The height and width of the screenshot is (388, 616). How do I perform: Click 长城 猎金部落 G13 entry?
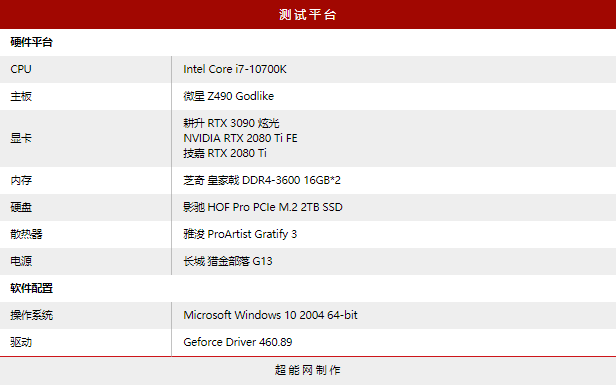click(228, 261)
